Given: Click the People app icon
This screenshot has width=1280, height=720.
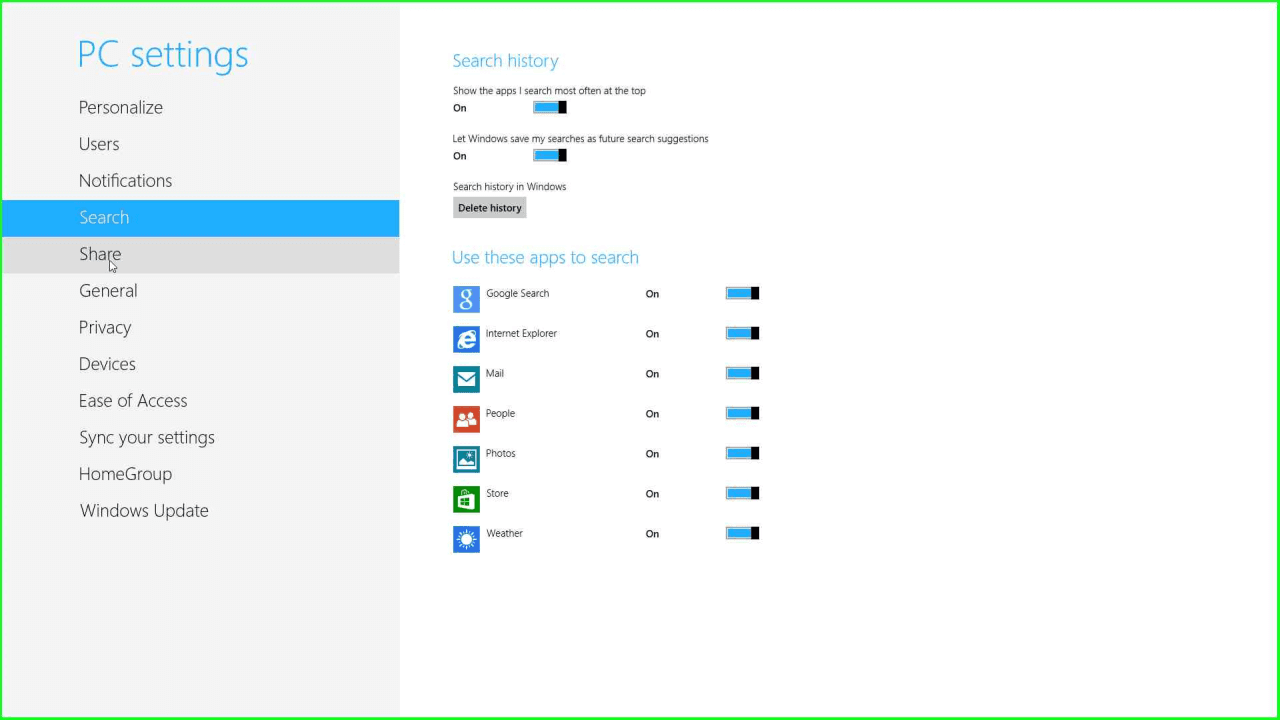Looking at the screenshot, I should coord(466,419).
